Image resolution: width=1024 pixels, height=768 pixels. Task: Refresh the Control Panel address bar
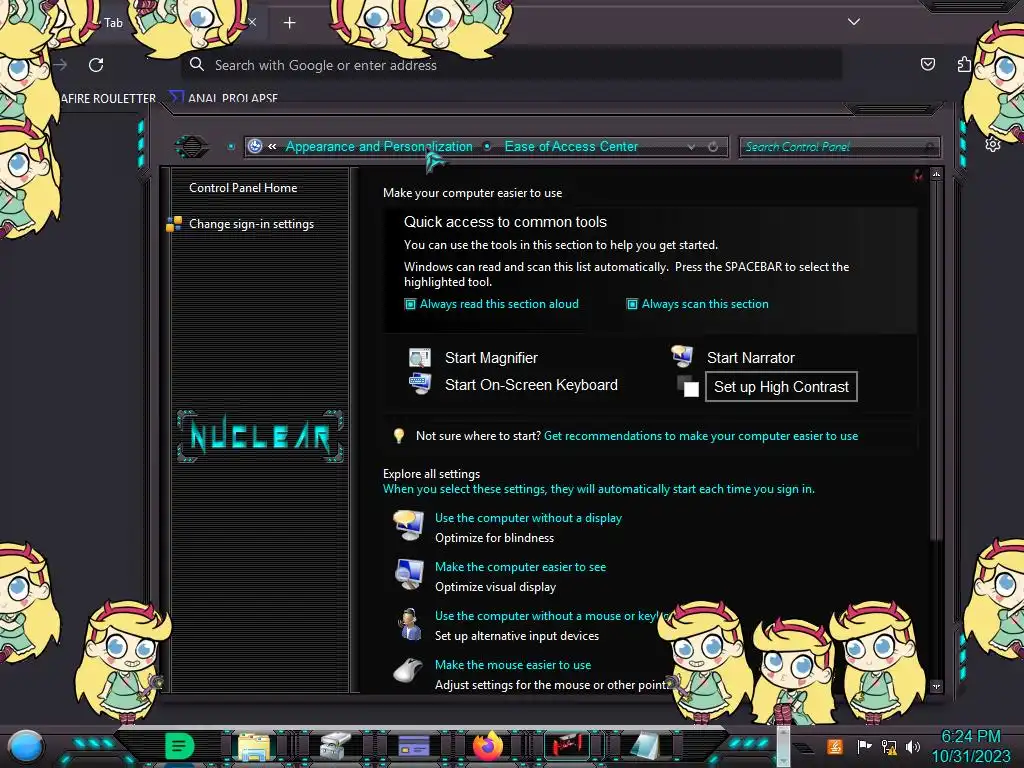point(713,147)
